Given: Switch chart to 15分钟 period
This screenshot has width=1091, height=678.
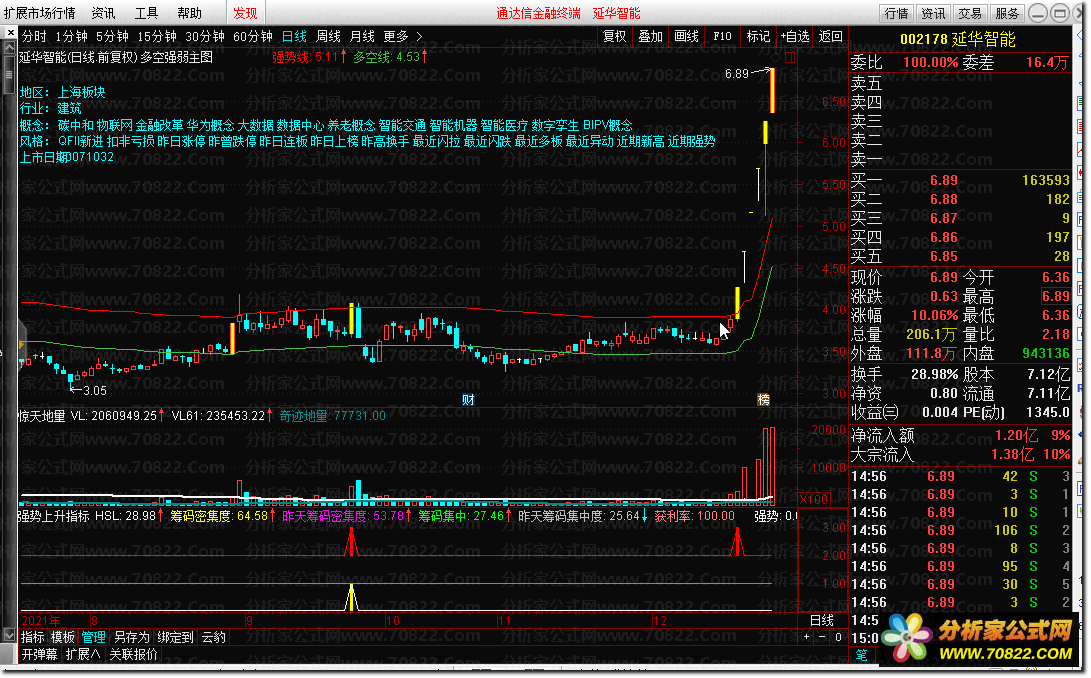Looking at the screenshot, I should pos(157,36).
